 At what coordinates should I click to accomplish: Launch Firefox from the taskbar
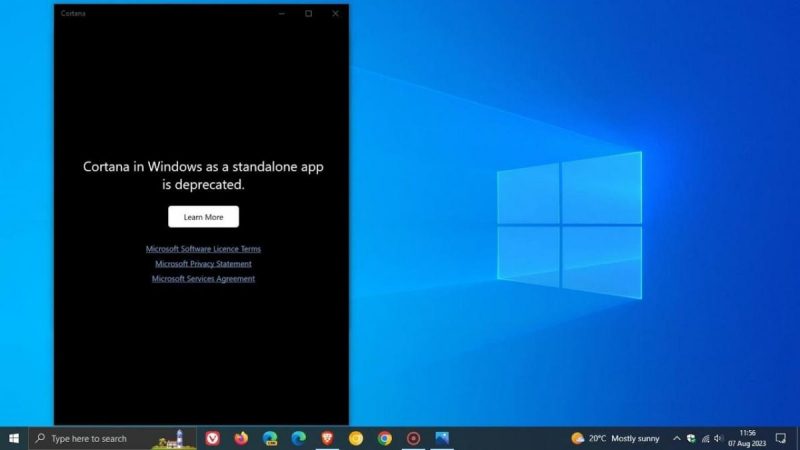coord(241,438)
